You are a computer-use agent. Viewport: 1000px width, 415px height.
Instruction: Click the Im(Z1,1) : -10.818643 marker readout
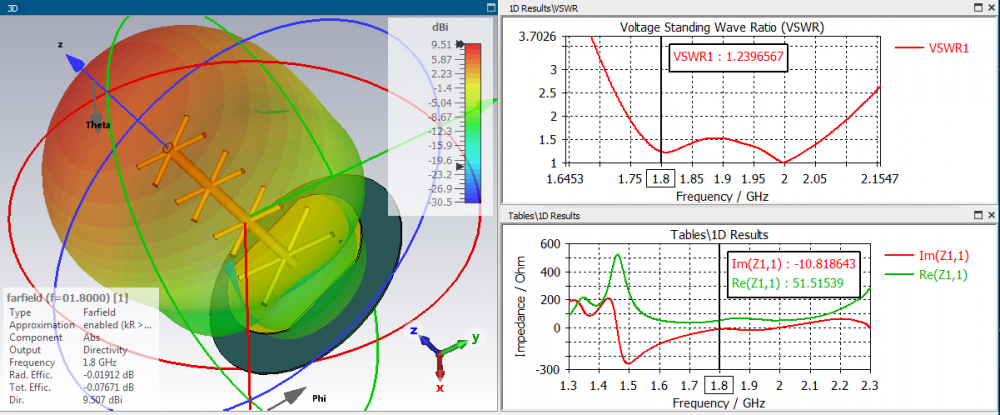(x=793, y=264)
